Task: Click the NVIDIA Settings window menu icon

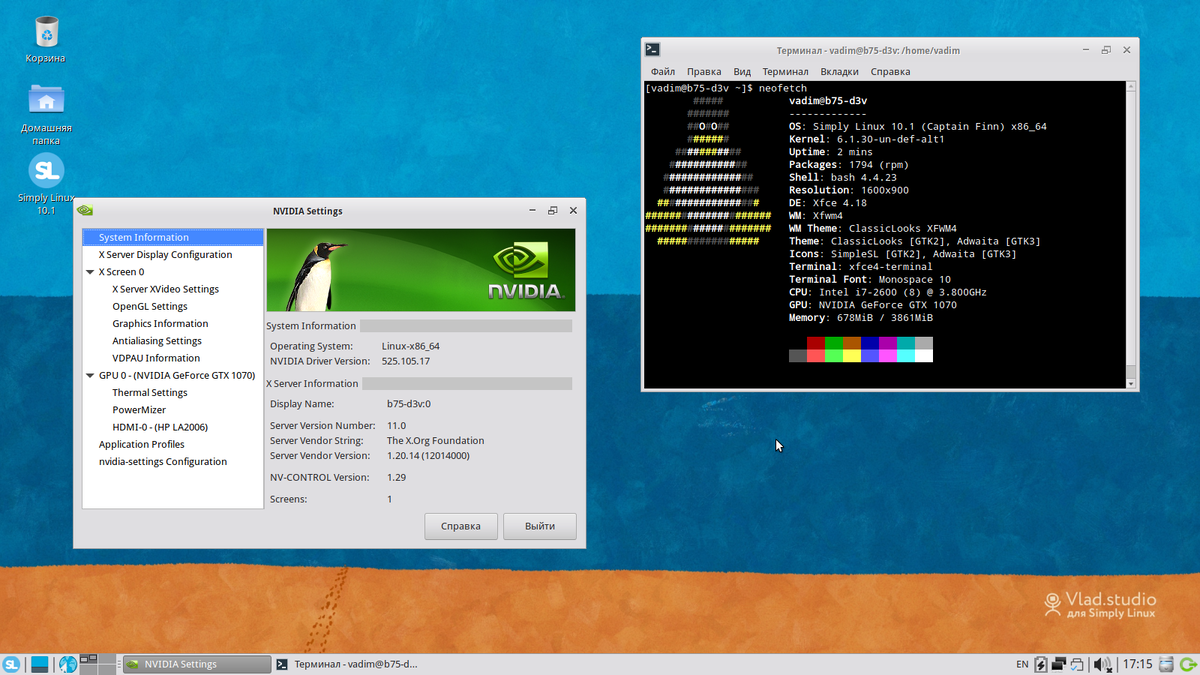Action: point(85,211)
